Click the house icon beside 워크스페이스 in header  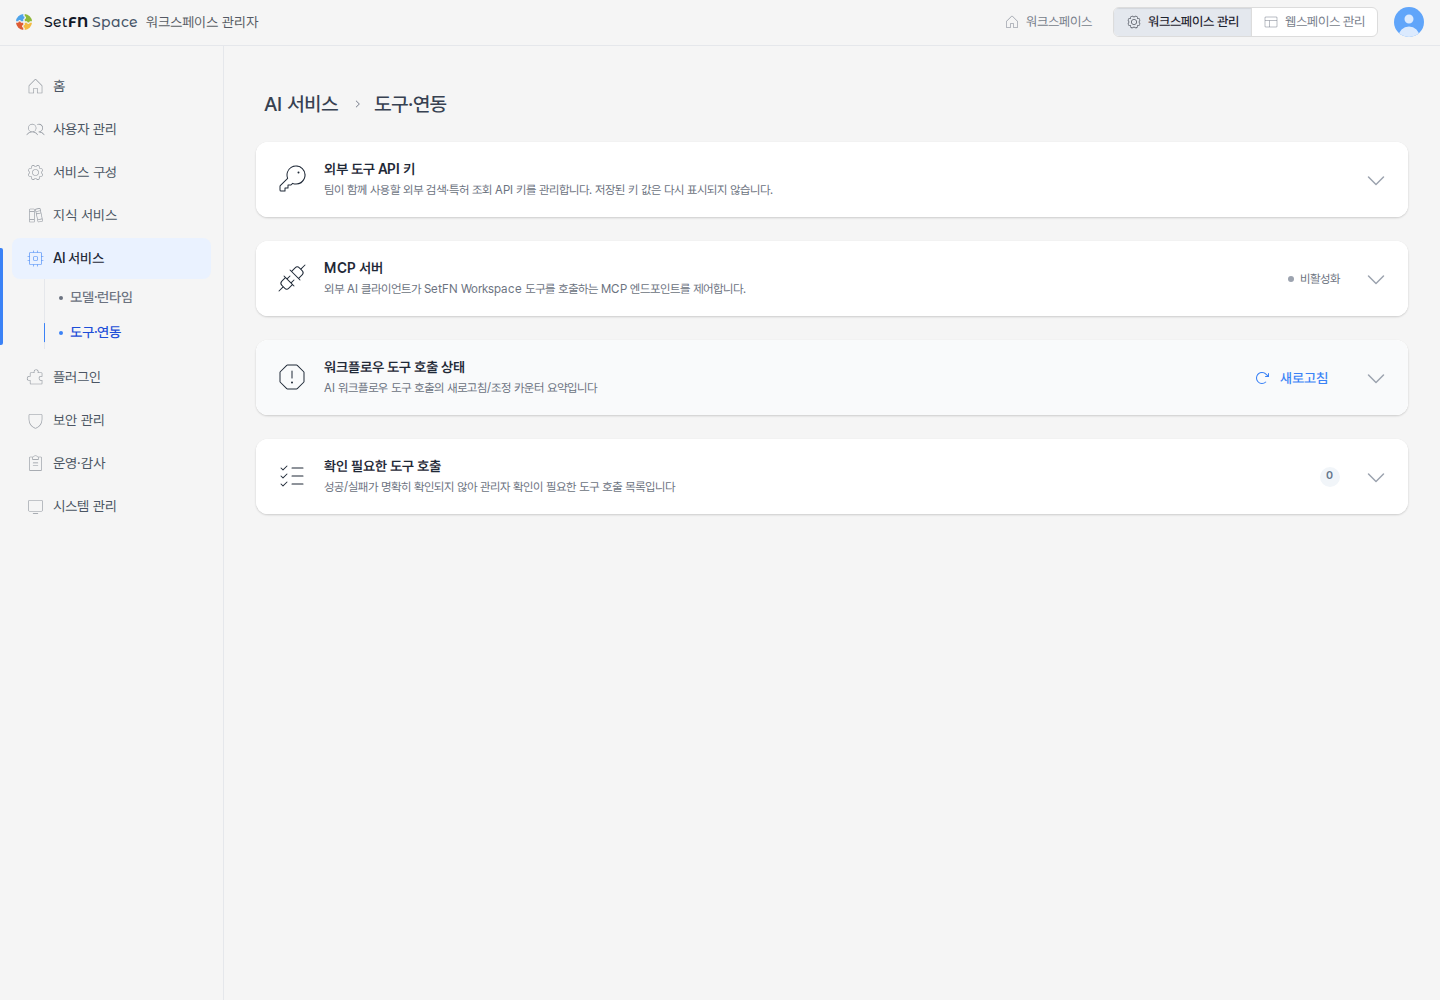[1012, 22]
